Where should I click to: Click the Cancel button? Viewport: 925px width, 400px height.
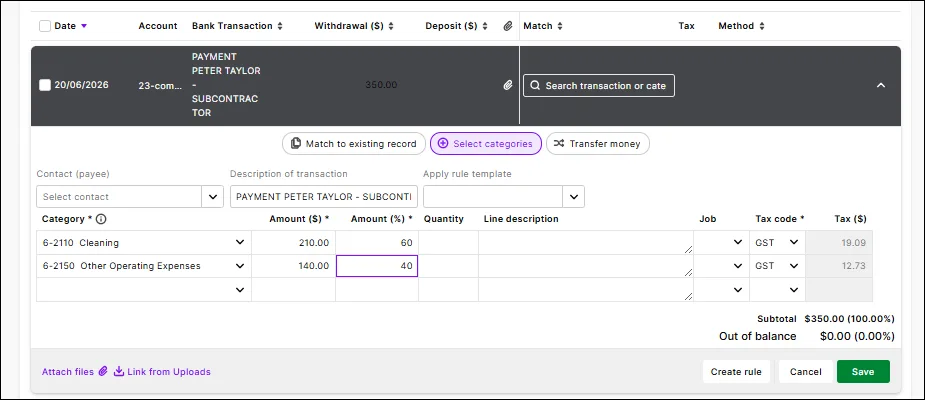806,372
